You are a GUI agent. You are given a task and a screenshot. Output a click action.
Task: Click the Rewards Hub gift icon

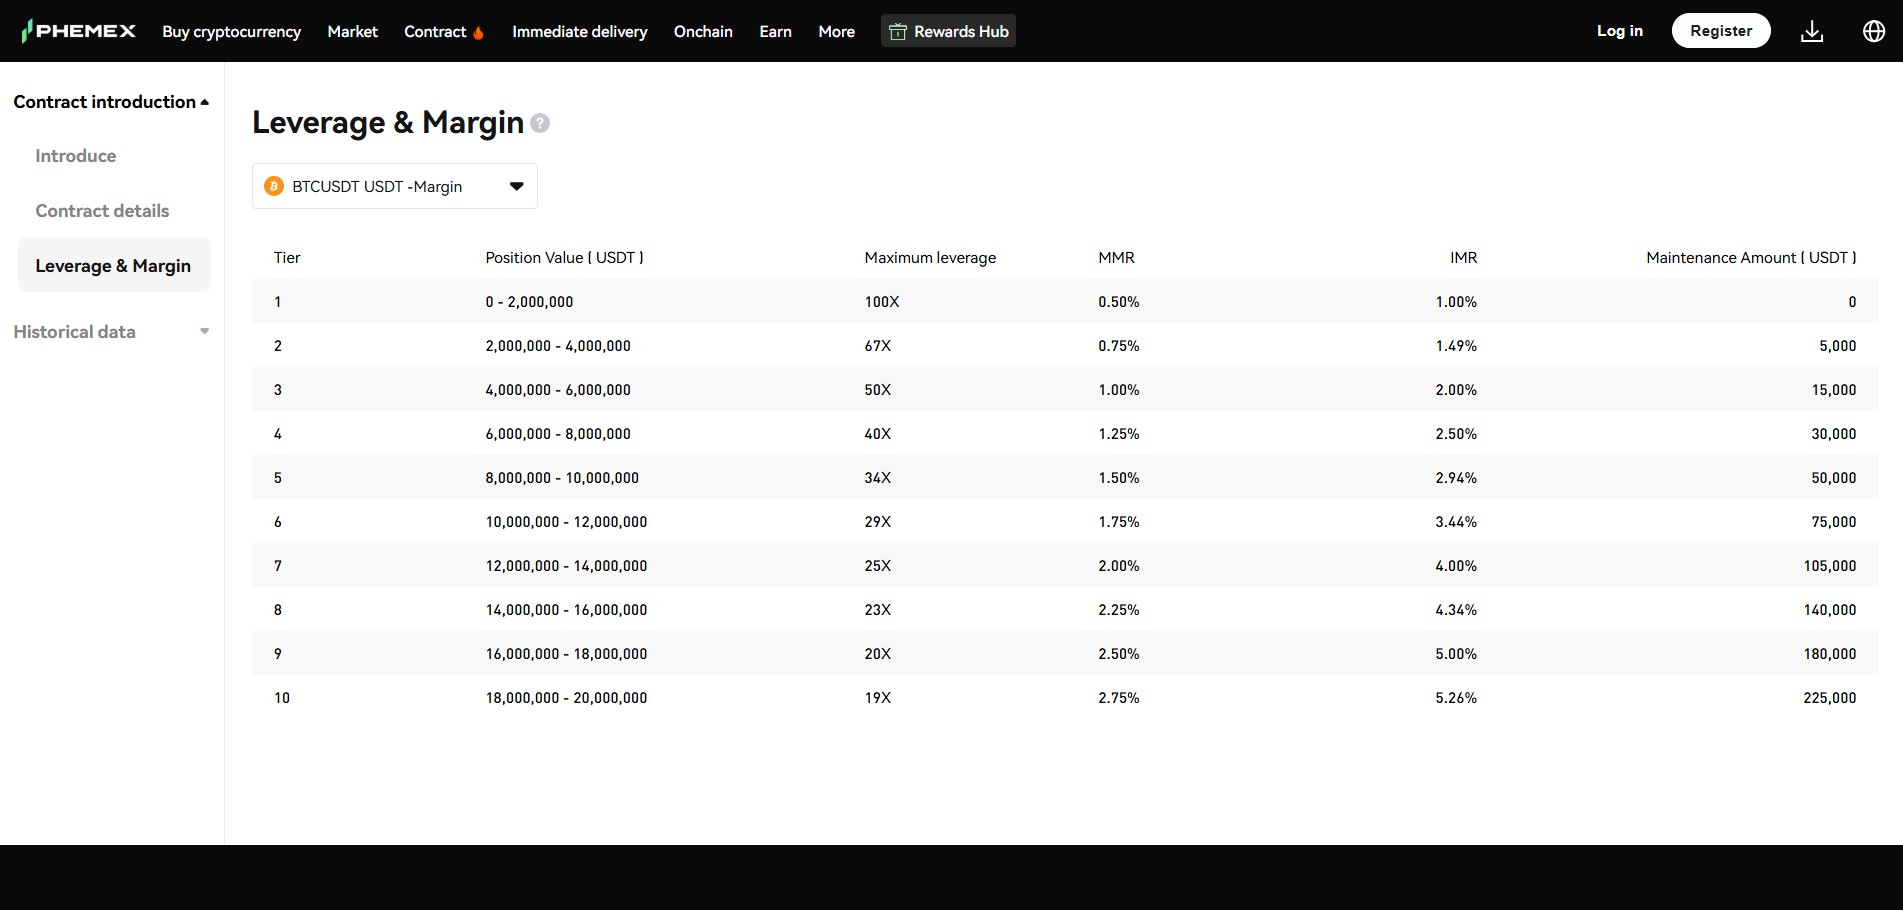[x=897, y=30]
